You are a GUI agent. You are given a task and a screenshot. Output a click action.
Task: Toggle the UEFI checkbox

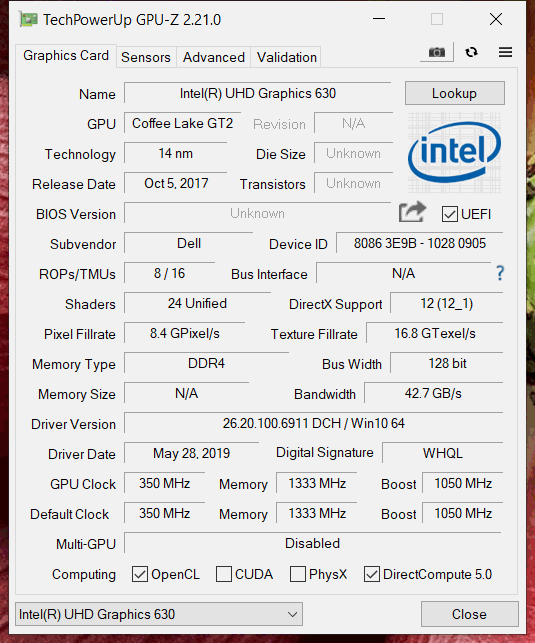pyautogui.click(x=449, y=214)
